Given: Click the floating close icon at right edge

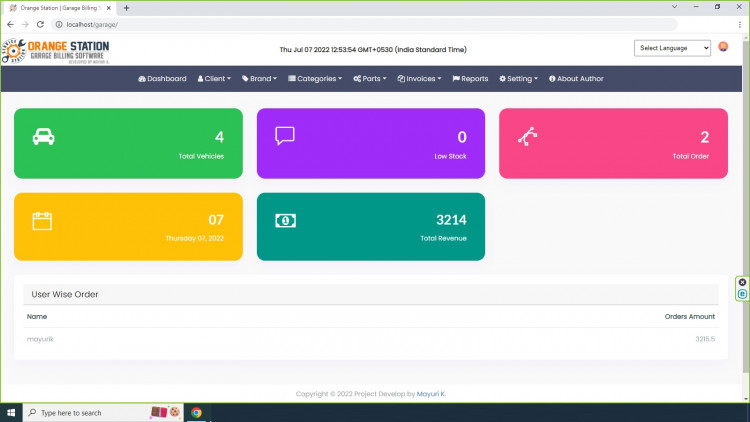Looking at the screenshot, I should 742,282.
